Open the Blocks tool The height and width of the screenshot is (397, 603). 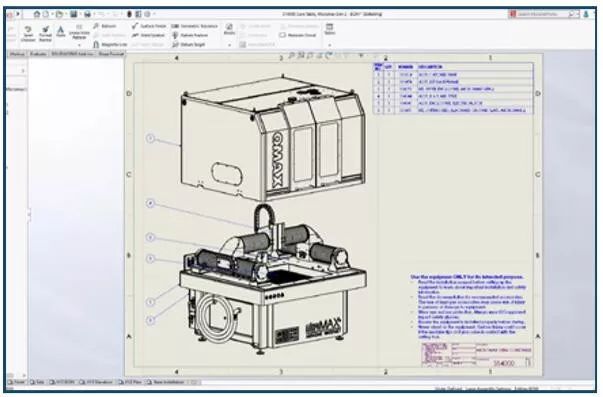click(x=229, y=29)
